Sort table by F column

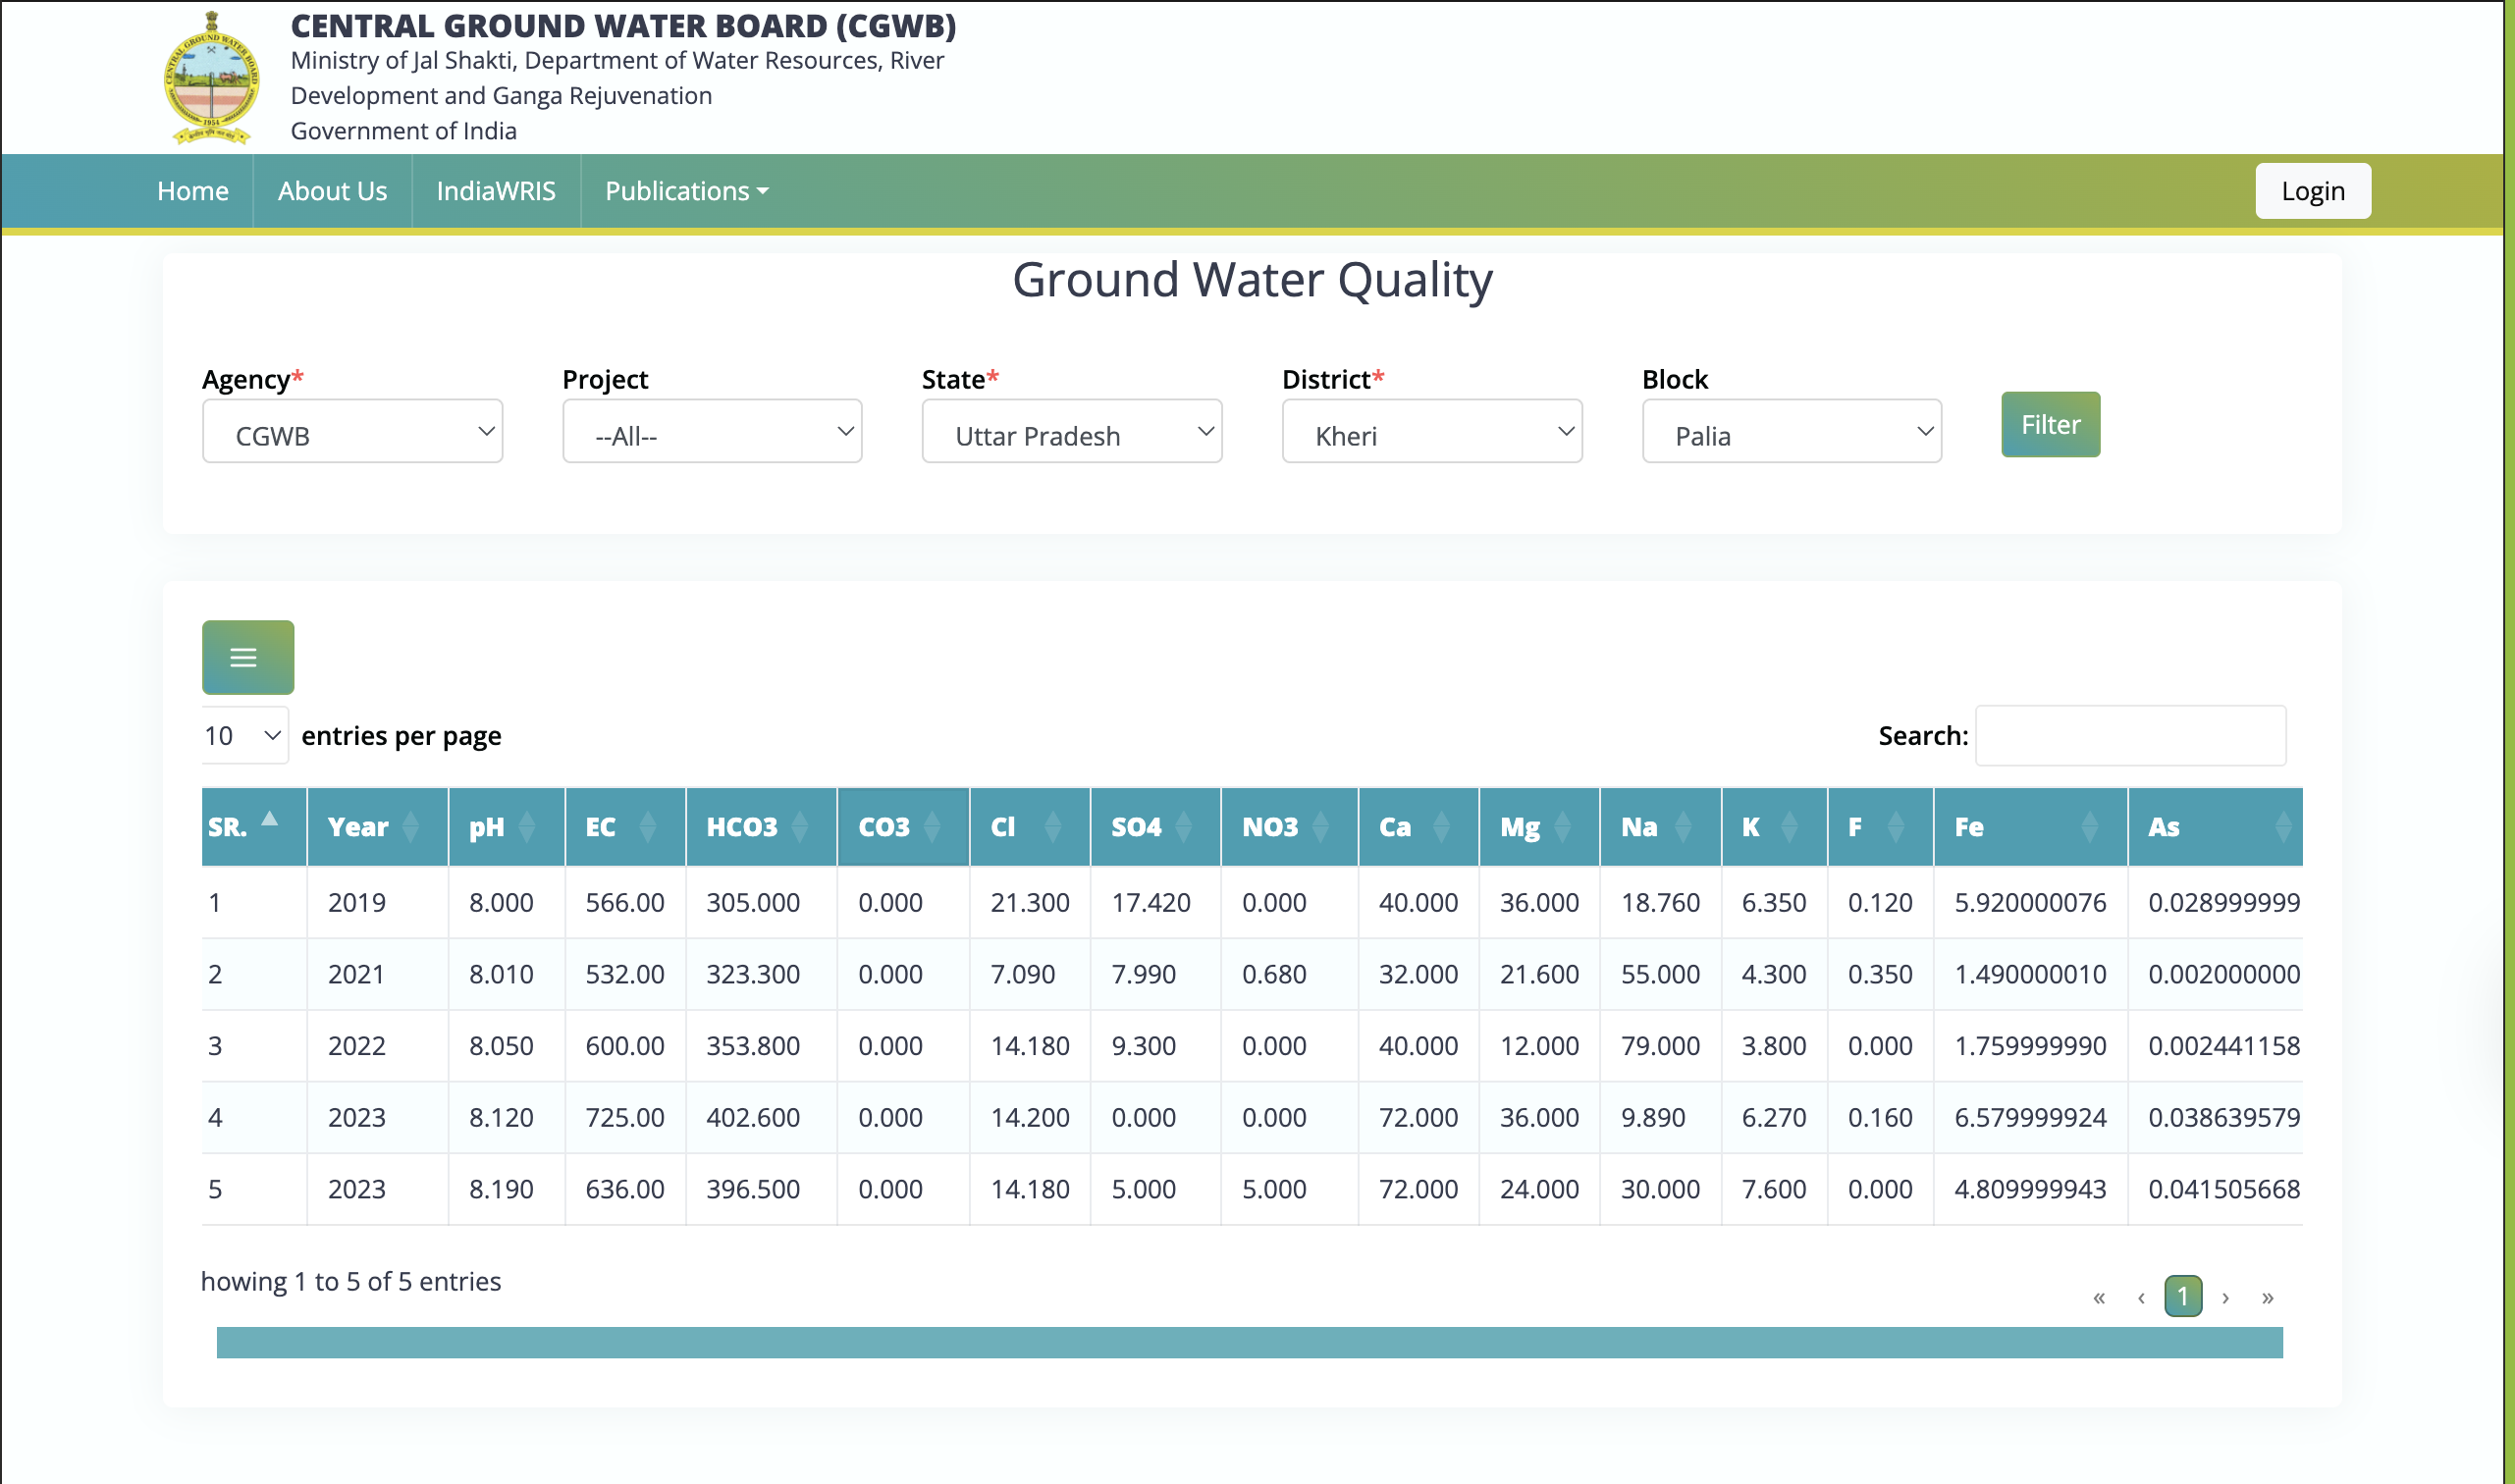[x=1880, y=827]
